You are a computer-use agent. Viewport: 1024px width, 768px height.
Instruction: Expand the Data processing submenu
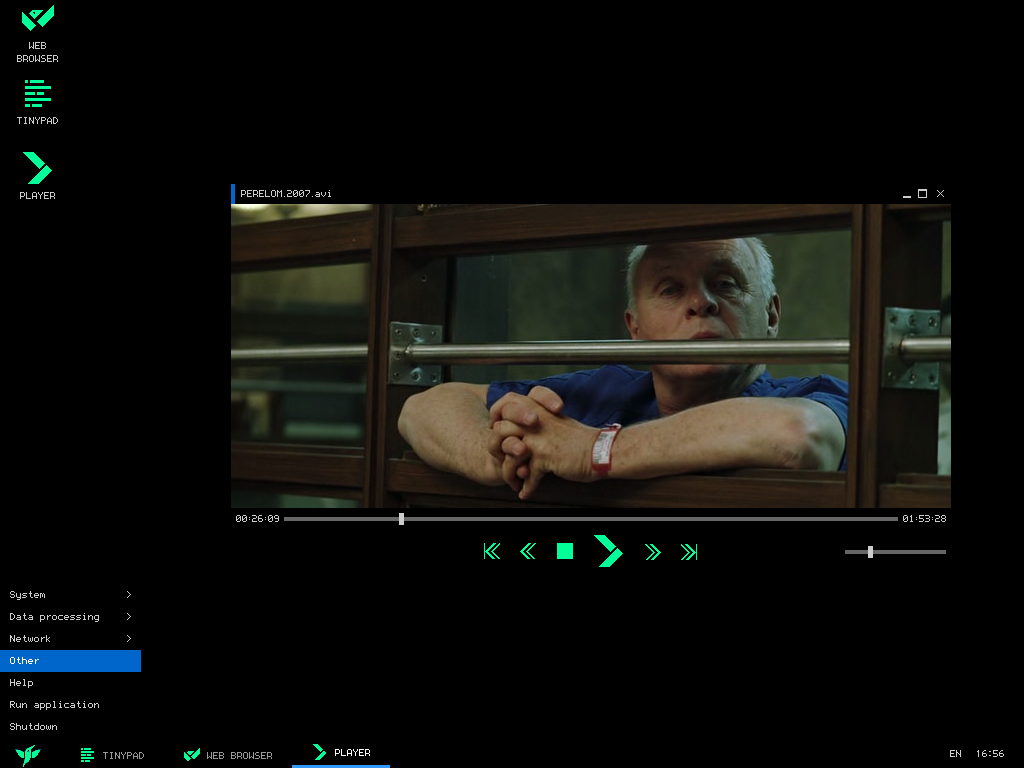[x=70, y=617]
